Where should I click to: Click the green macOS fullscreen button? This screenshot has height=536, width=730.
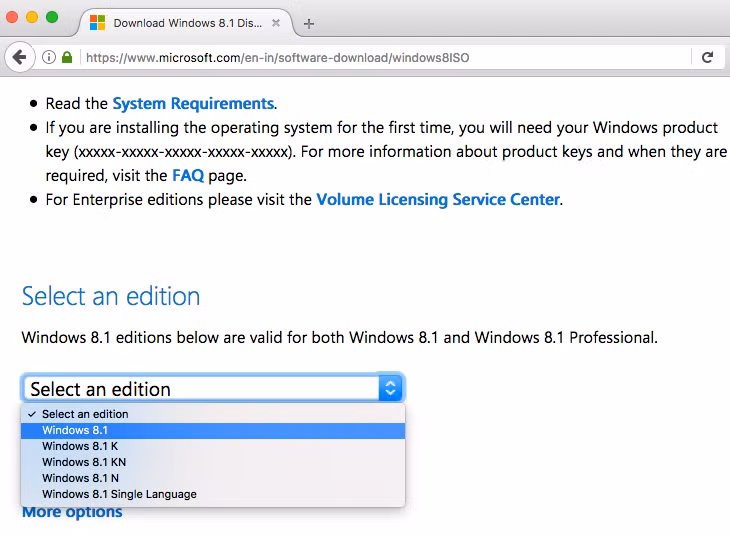click(52, 18)
